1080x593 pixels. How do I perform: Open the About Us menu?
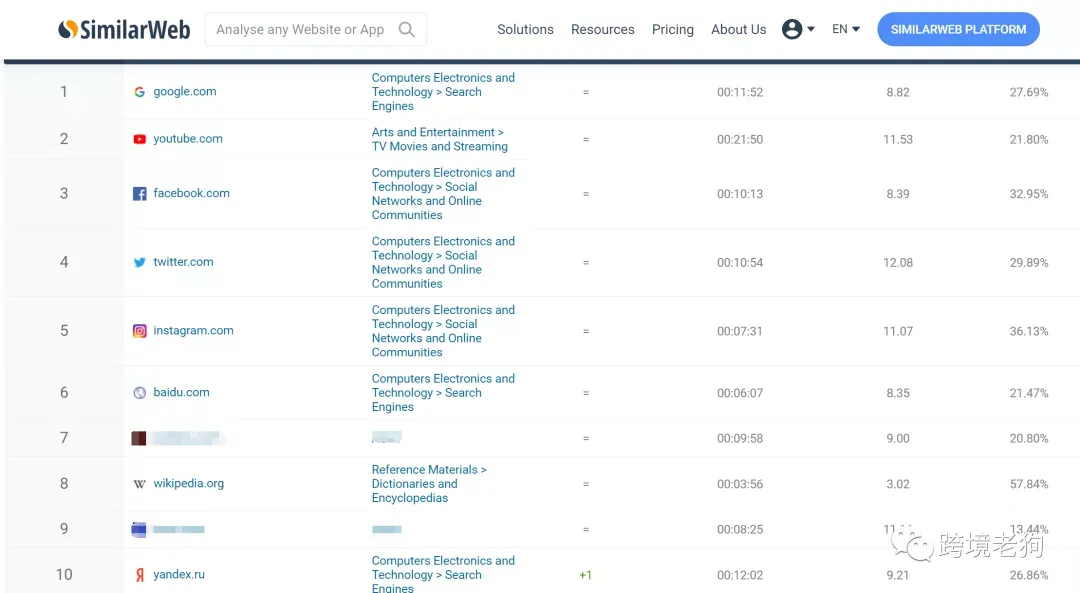[x=738, y=30]
